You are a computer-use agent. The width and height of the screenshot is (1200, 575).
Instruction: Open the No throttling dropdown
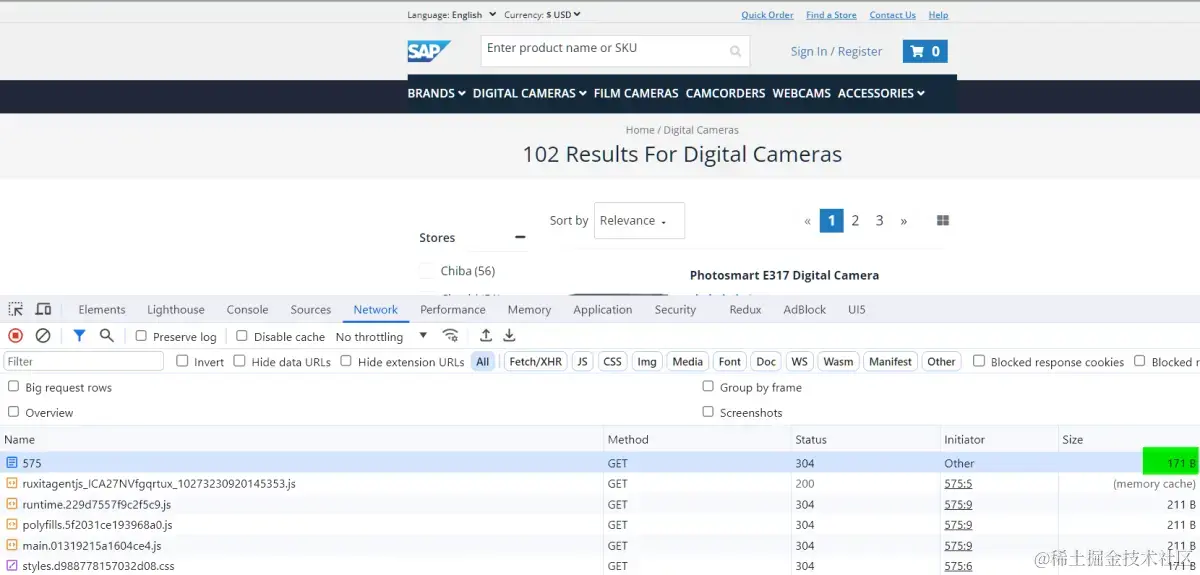[382, 337]
